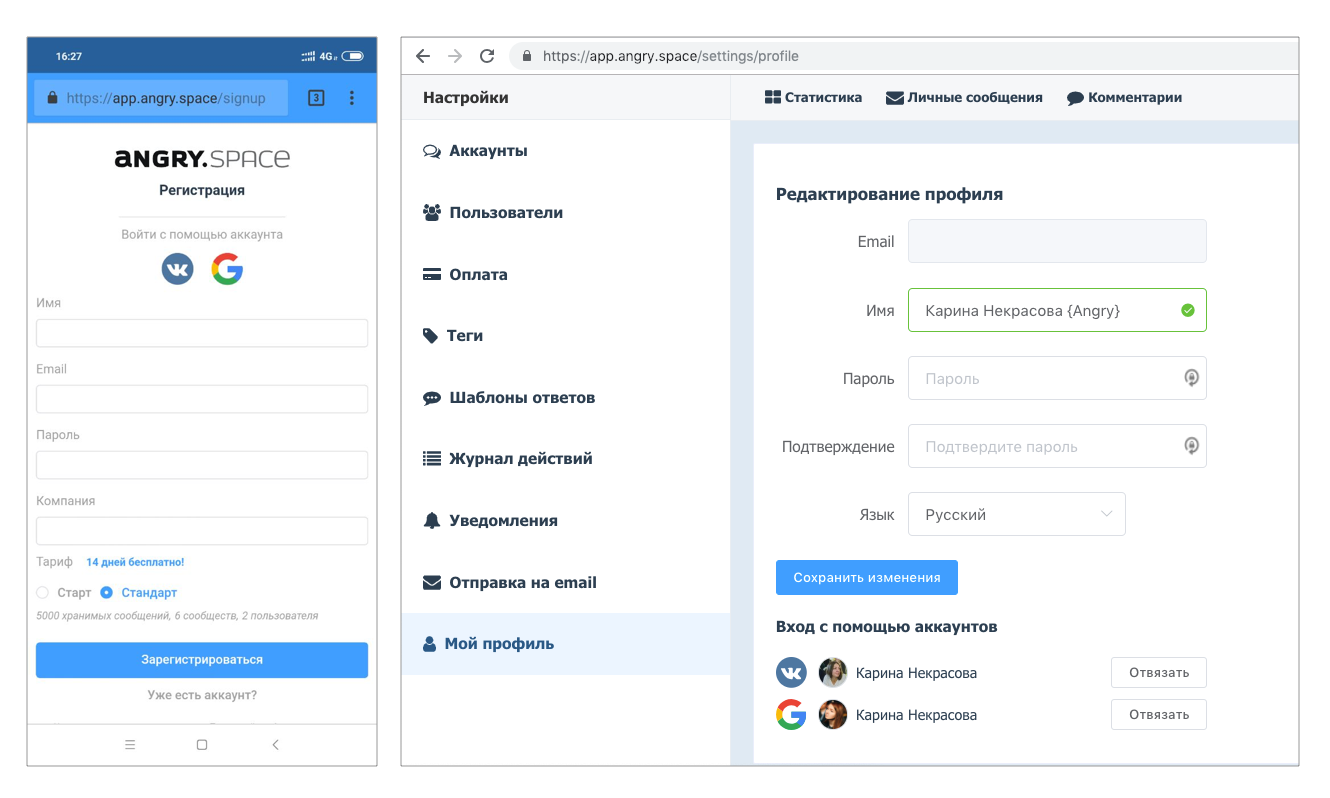Click Компания field on mobile signup
The image size is (1330, 798).
tap(202, 531)
